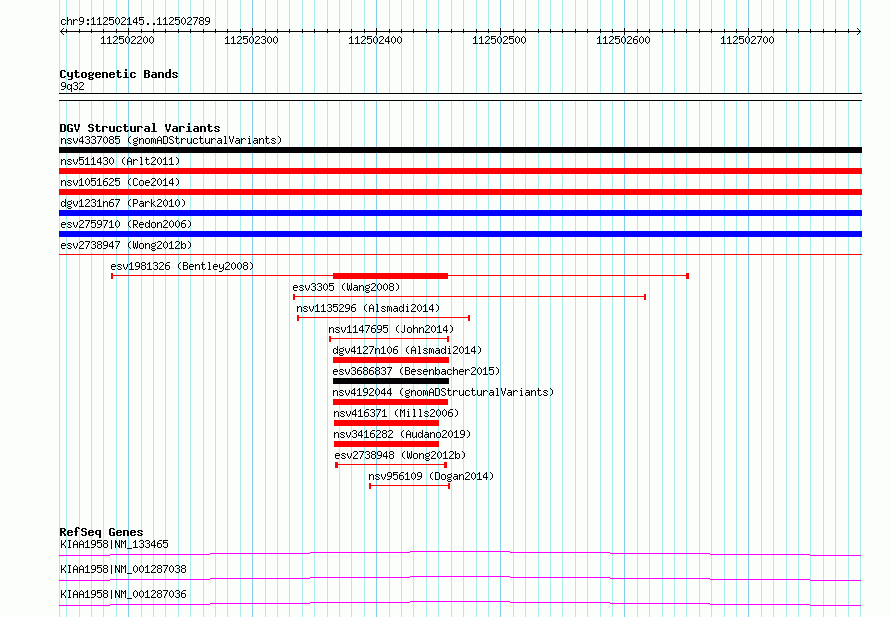Image resolution: width=890 pixels, height=617 pixels.
Task: Click the thin red line of esv3305
Action: [x=469, y=297]
